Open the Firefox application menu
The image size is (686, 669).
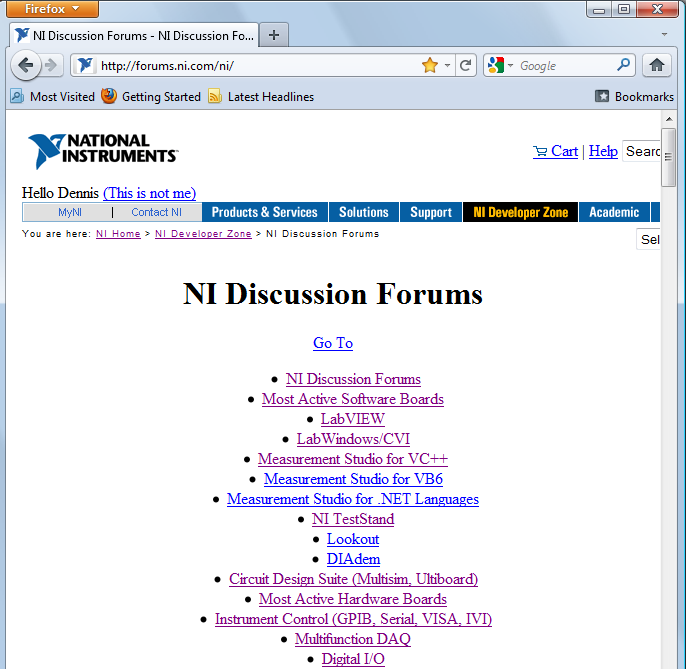tap(52, 9)
